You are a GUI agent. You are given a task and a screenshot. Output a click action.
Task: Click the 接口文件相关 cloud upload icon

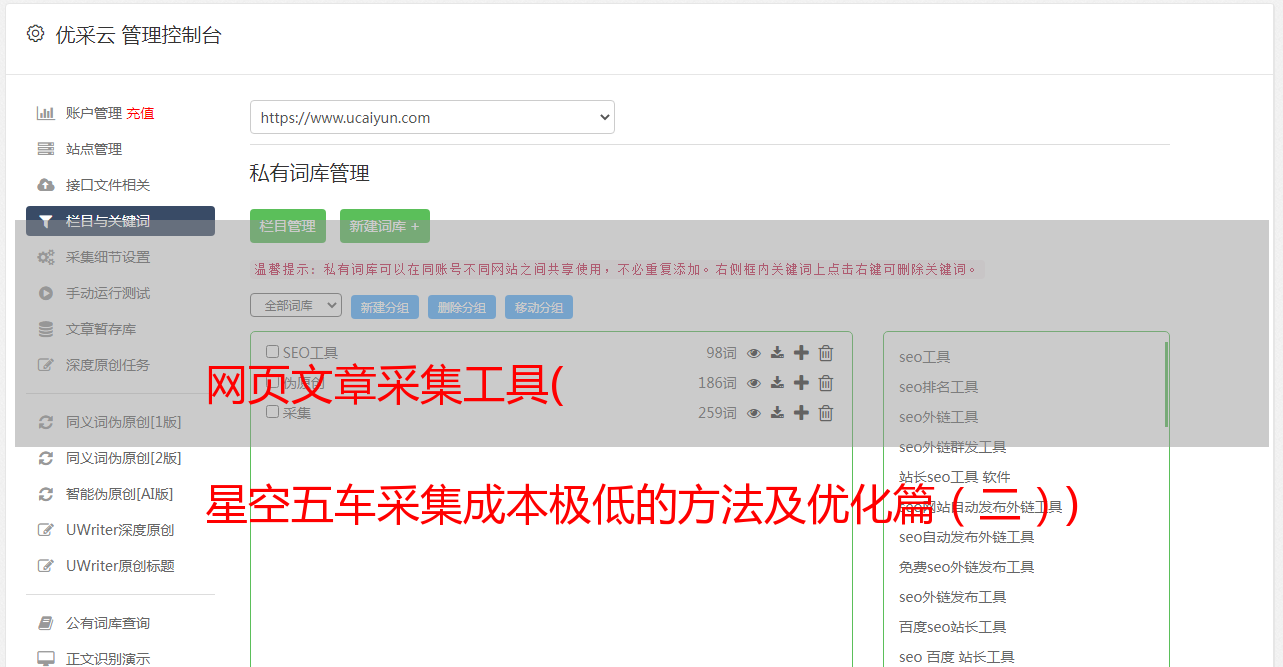(46, 185)
